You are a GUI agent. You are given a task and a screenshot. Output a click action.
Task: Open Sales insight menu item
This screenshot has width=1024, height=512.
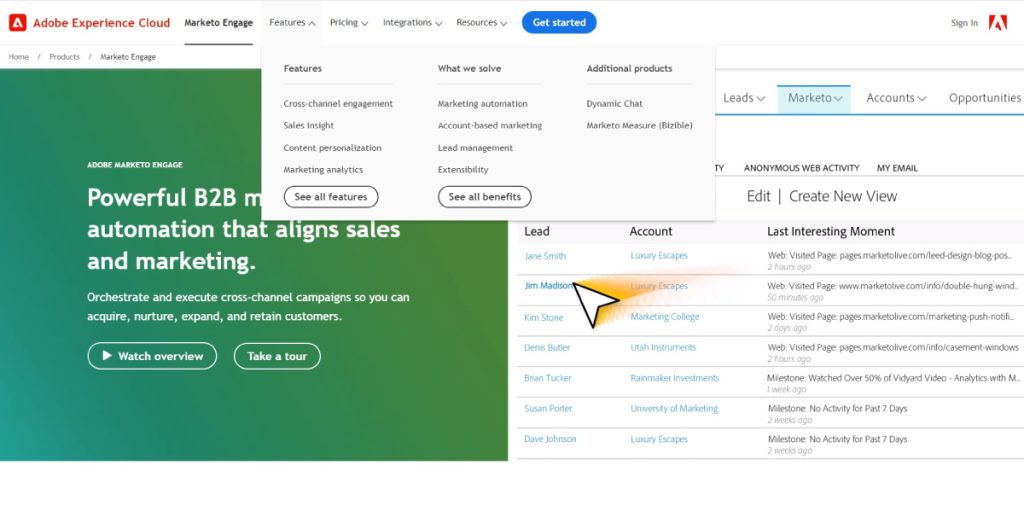(x=308, y=125)
